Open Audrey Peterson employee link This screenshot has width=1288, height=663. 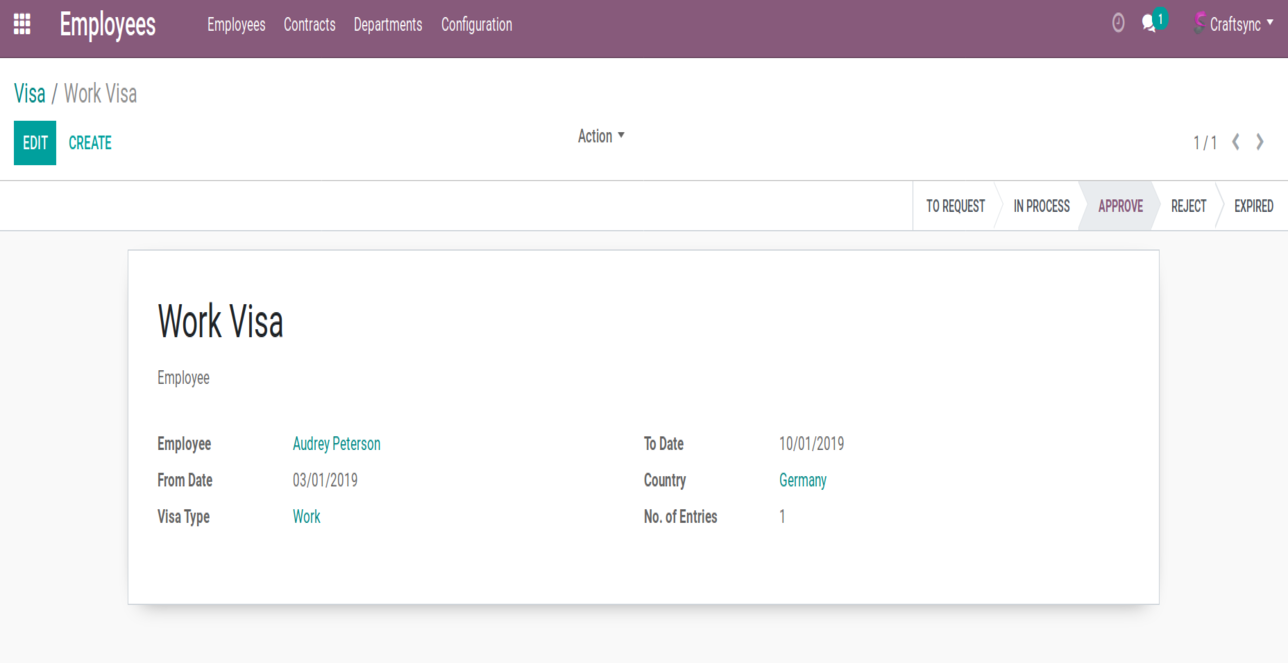336,444
